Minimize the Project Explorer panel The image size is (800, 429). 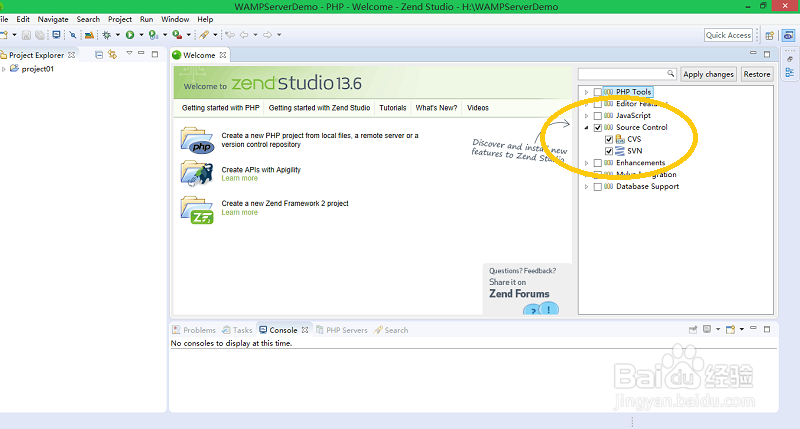(141, 53)
